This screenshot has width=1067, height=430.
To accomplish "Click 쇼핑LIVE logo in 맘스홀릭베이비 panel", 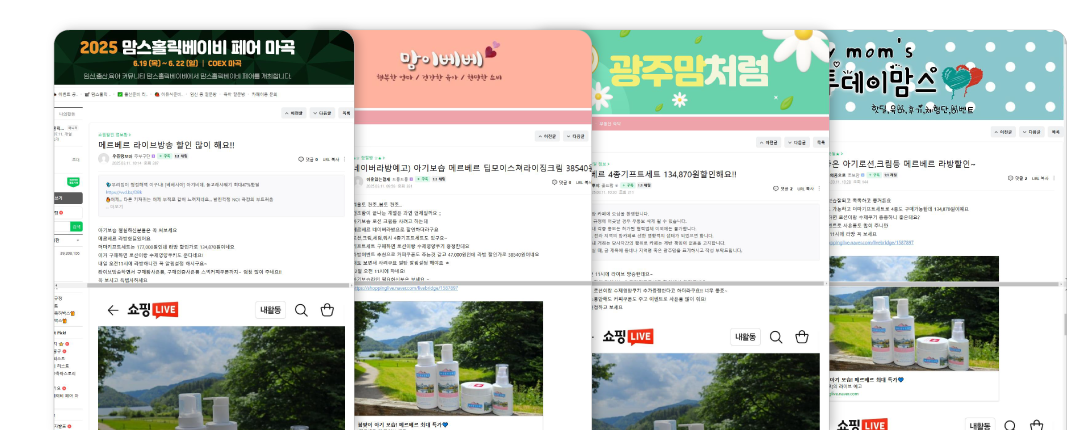I will [152, 310].
